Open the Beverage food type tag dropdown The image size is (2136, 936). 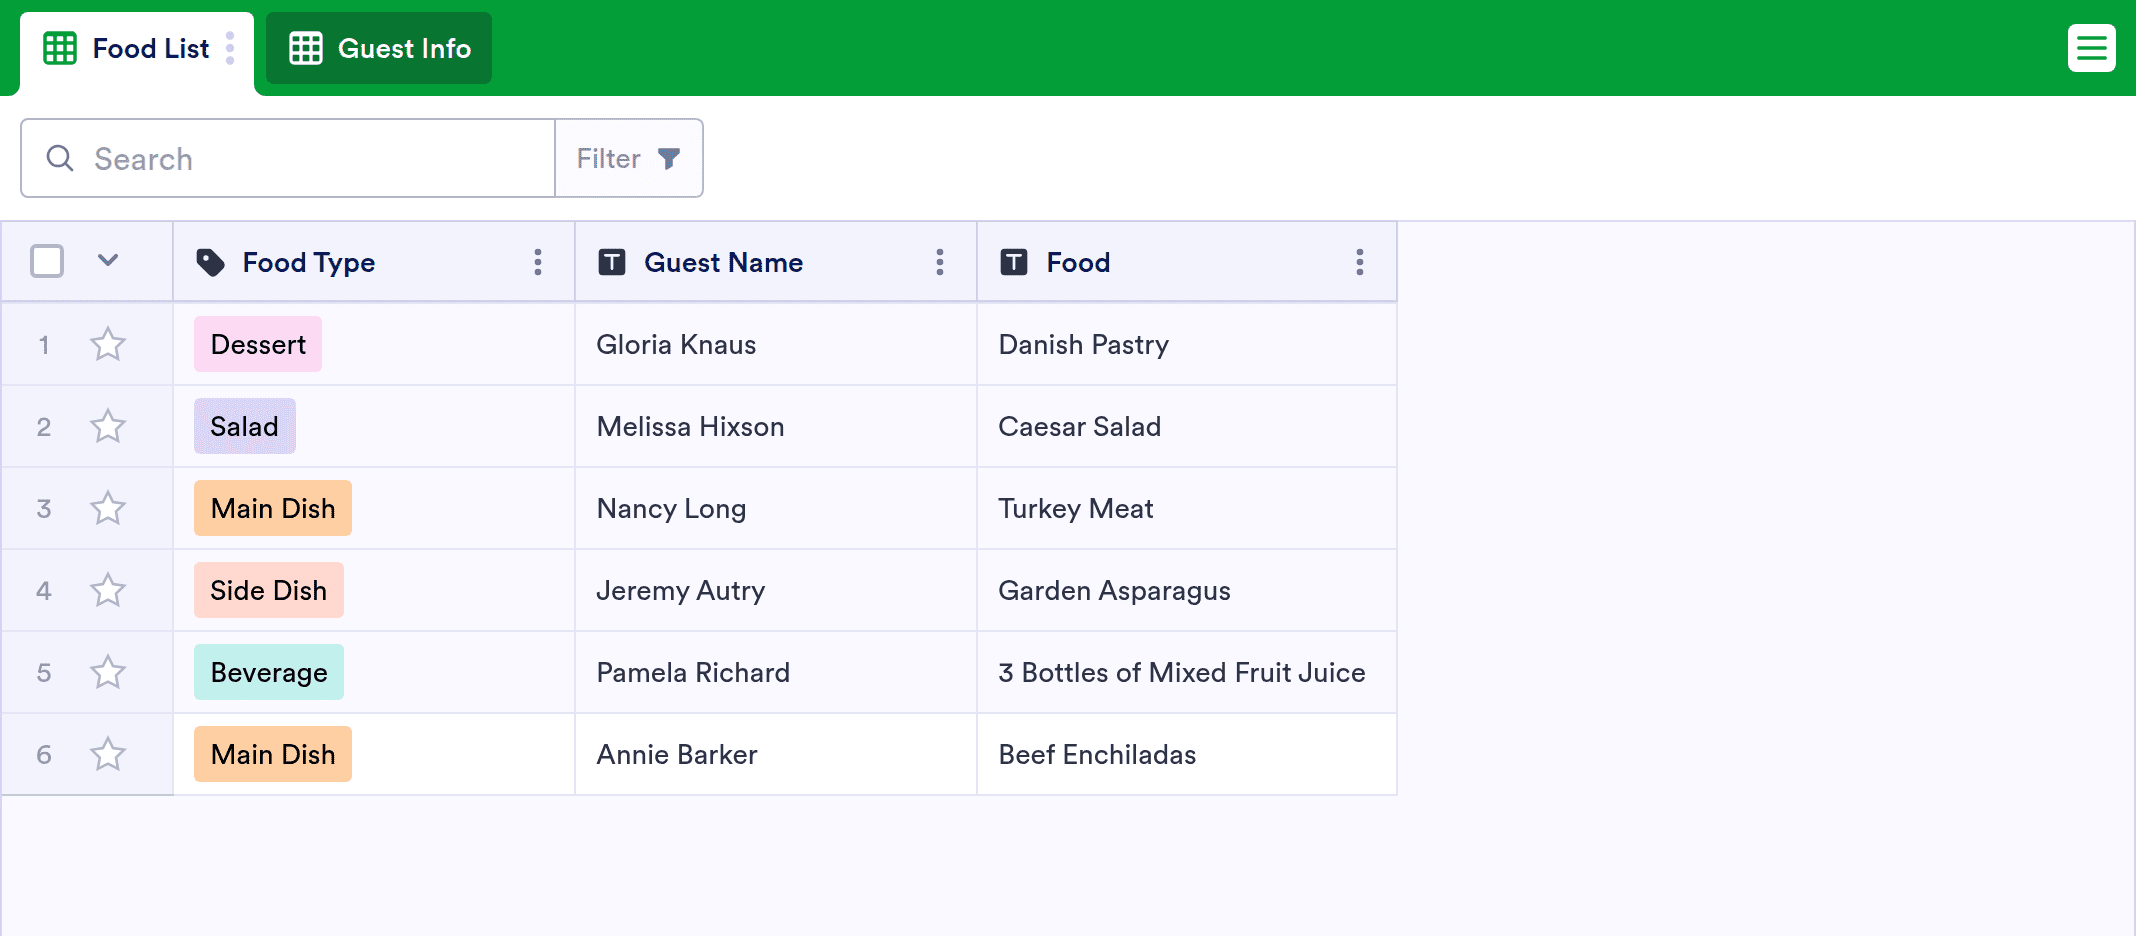[269, 673]
